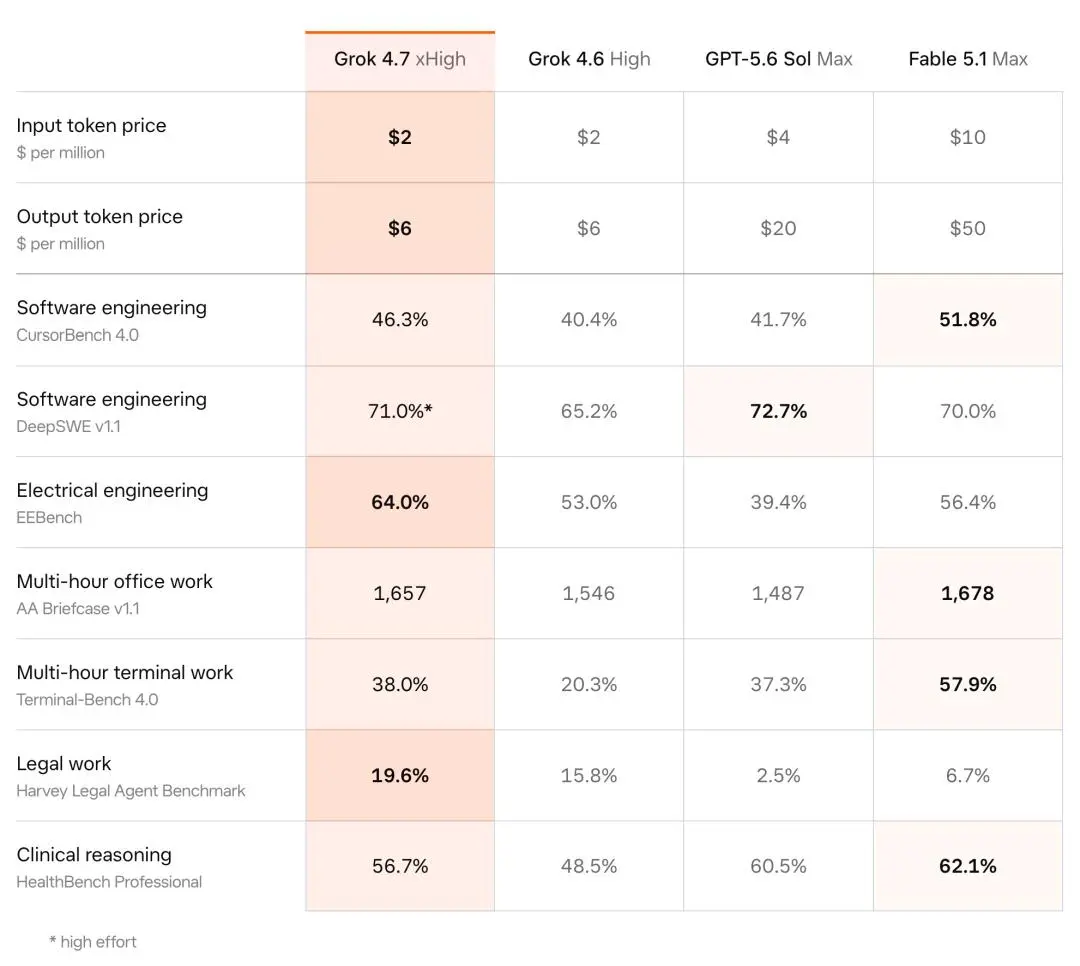Click the 72.7% GPT-5.6 DeepSWE score
Screen dimensions: 1080x966
point(778,411)
